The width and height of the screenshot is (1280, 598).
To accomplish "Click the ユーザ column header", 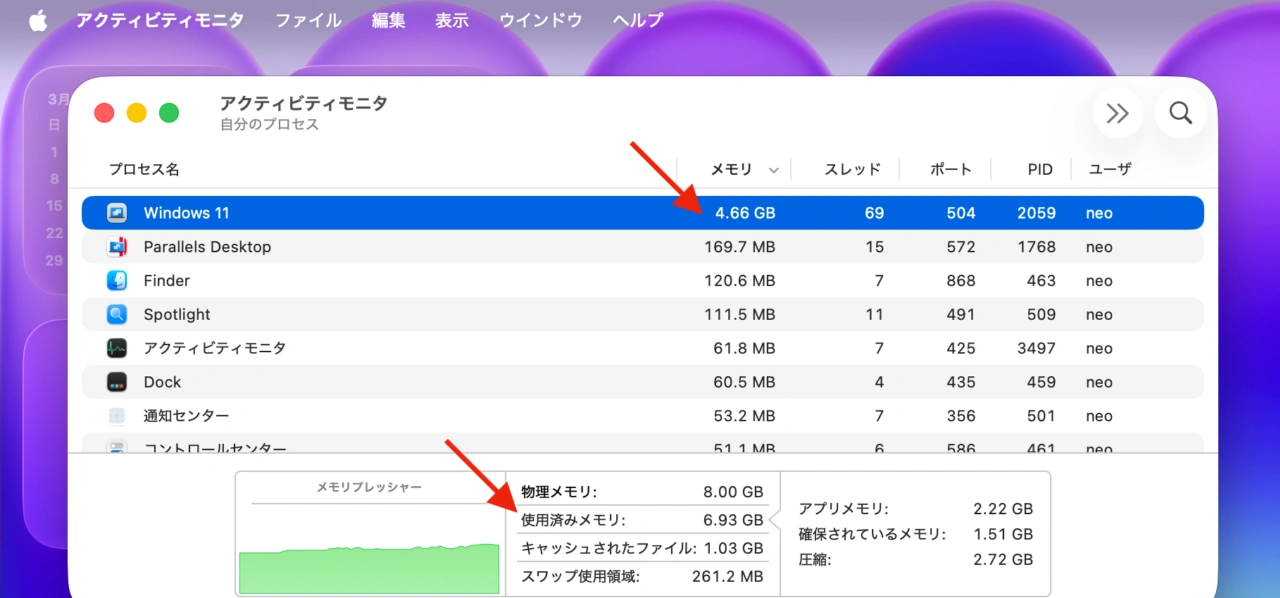I will [x=1110, y=169].
